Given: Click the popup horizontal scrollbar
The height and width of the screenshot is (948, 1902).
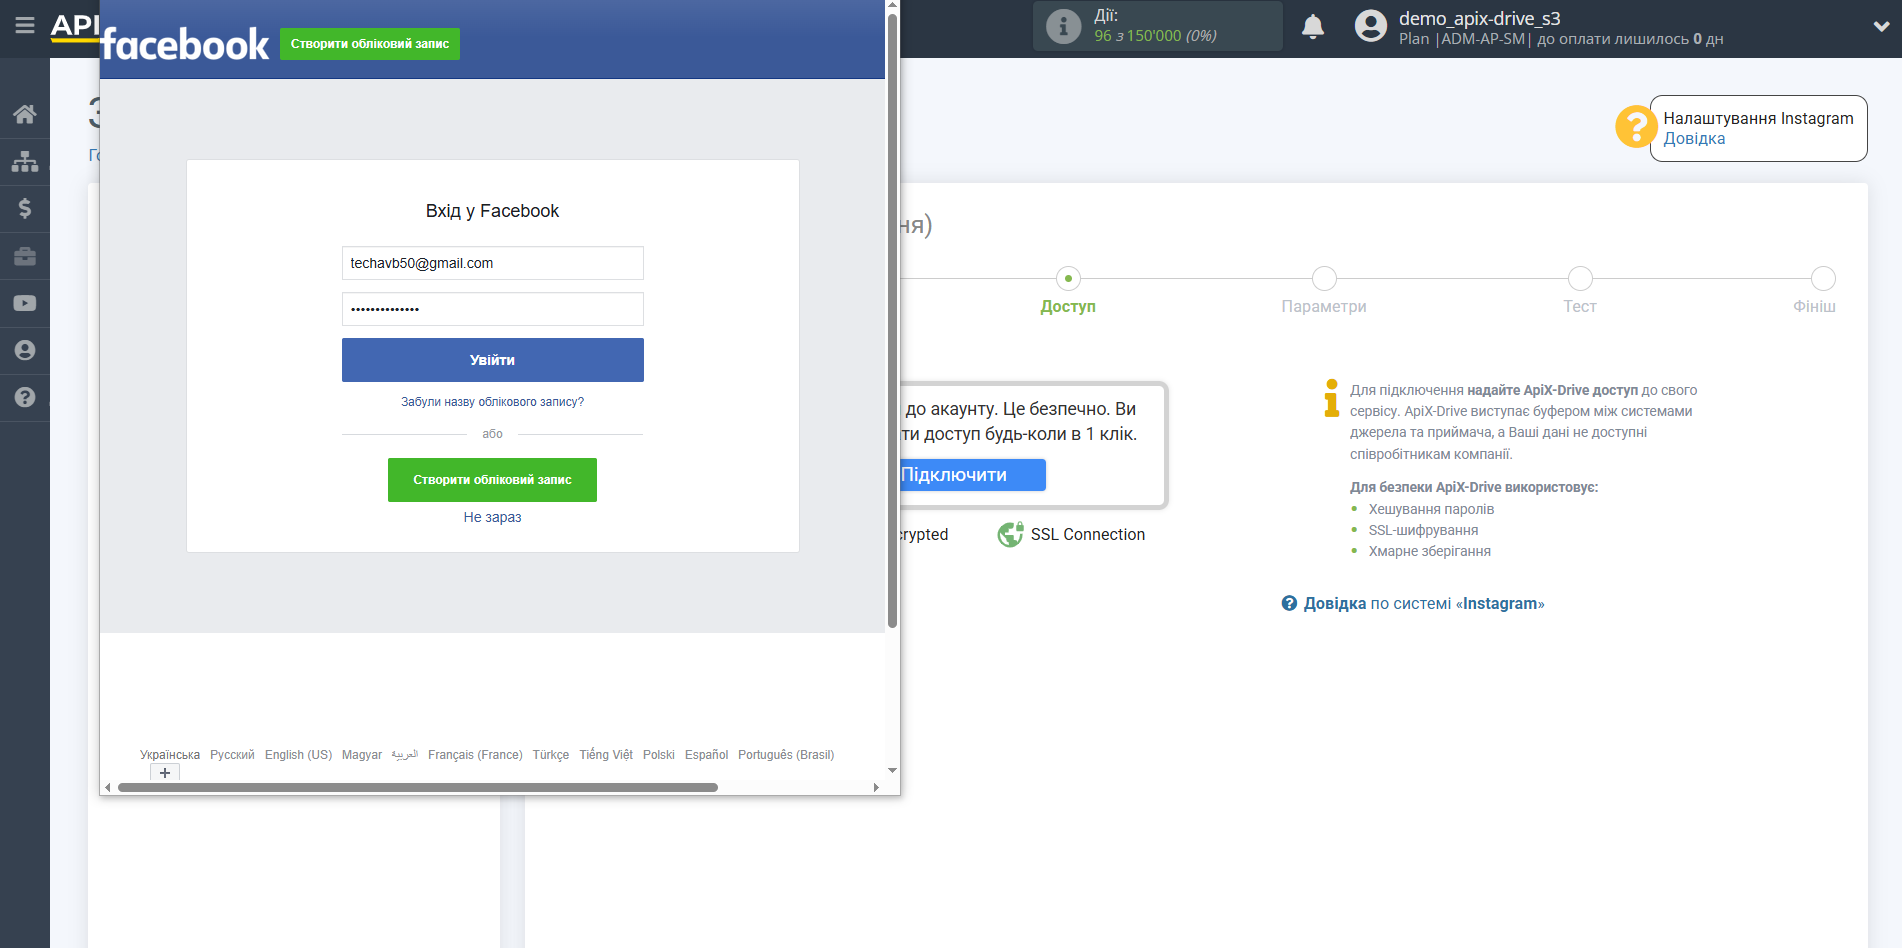Looking at the screenshot, I should point(418,787).
